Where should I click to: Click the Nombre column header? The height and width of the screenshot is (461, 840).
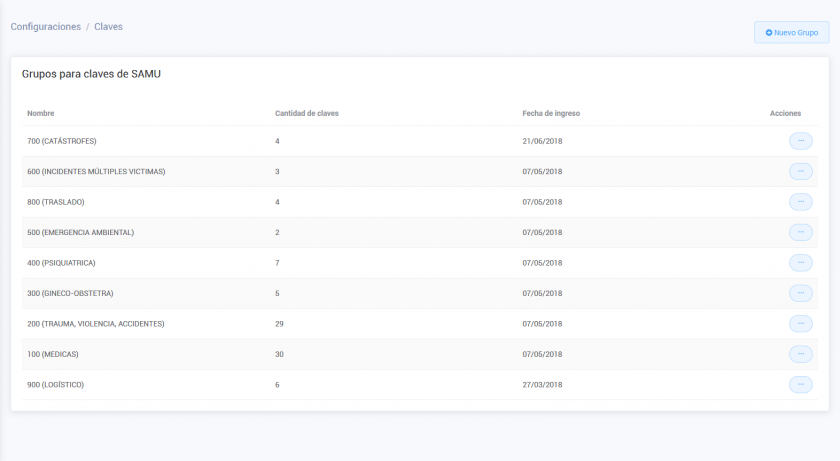[x=40, y=113]
